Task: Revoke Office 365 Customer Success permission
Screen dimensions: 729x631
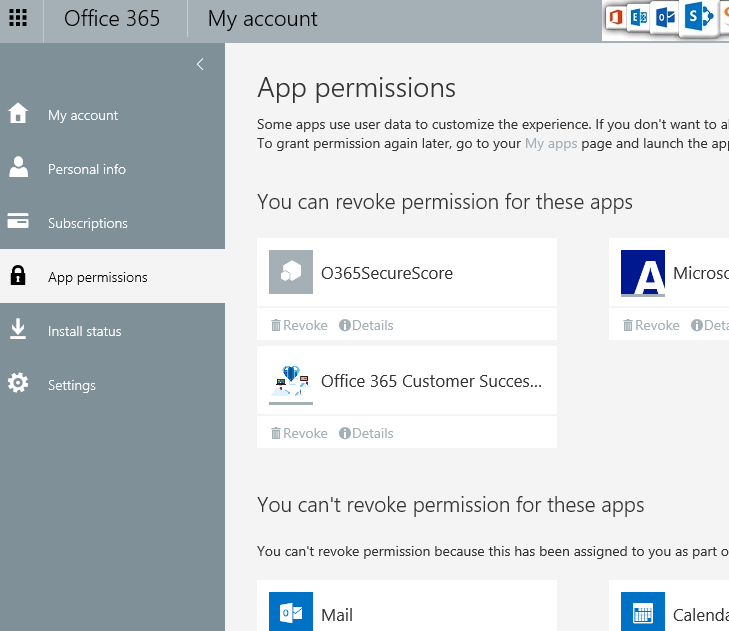Action: [x=299, y=433]
